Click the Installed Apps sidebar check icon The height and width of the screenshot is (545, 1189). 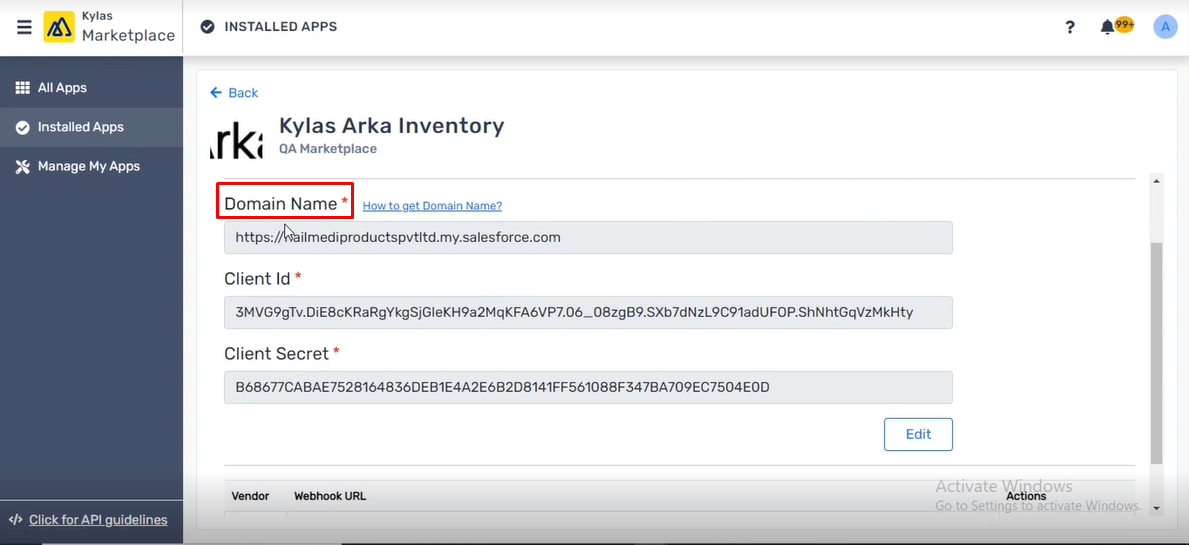click(23, 127)
